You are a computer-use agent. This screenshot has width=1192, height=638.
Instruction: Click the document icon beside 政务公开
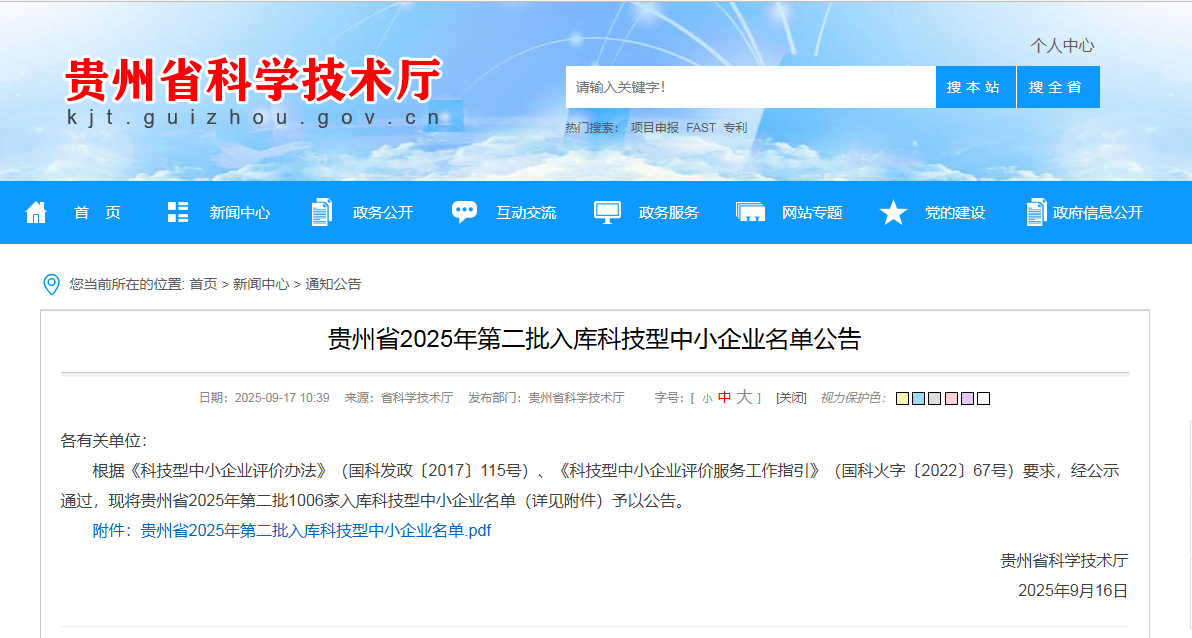(322, 212)
